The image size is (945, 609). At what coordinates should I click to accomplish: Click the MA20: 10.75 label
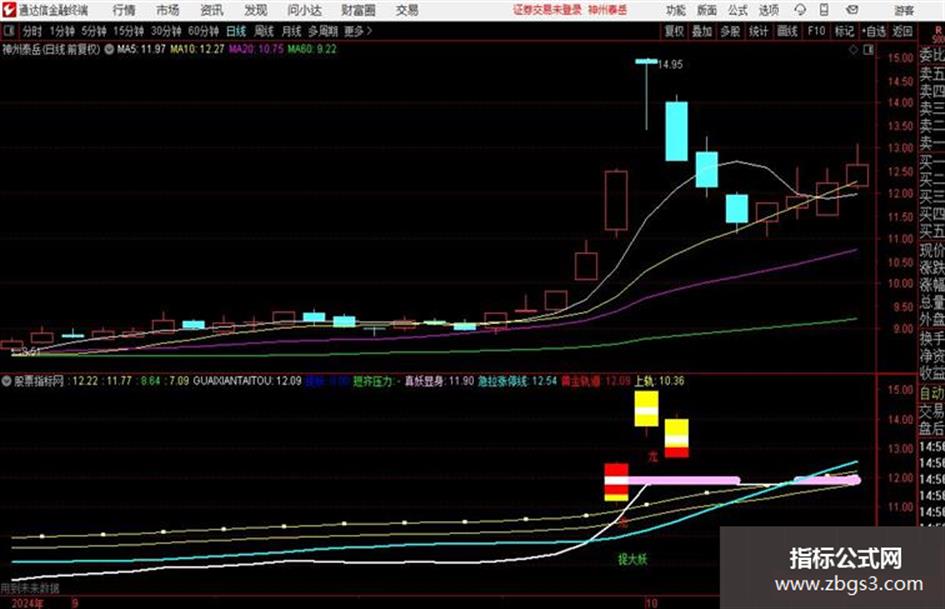pyautogui.click(x=256, y=49)
